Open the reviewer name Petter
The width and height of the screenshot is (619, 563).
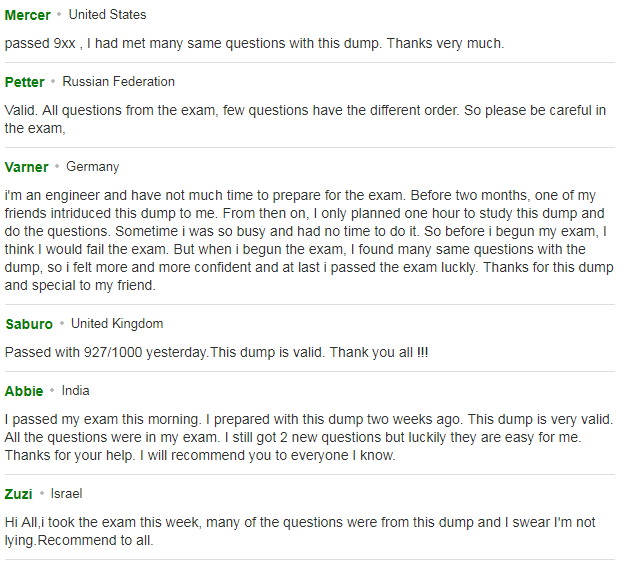pyautogui.click(x=24, y=82)
